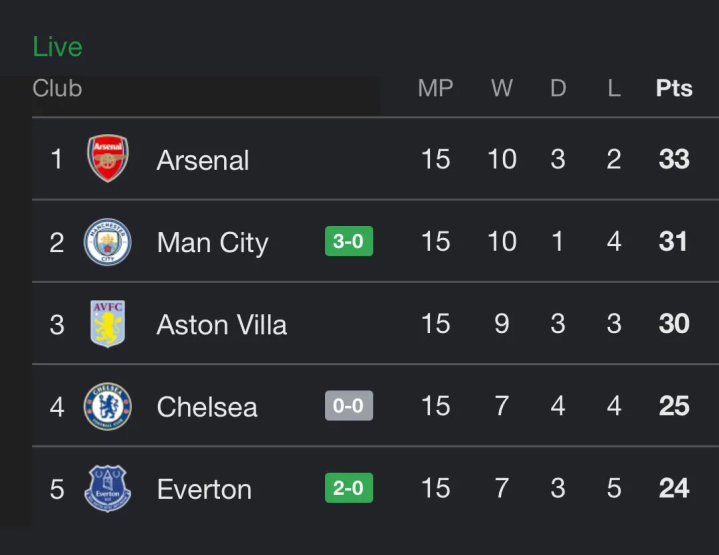Viewport: 719px width, 555px height.
Task: Click the MP column header
Action: point(435,88)
